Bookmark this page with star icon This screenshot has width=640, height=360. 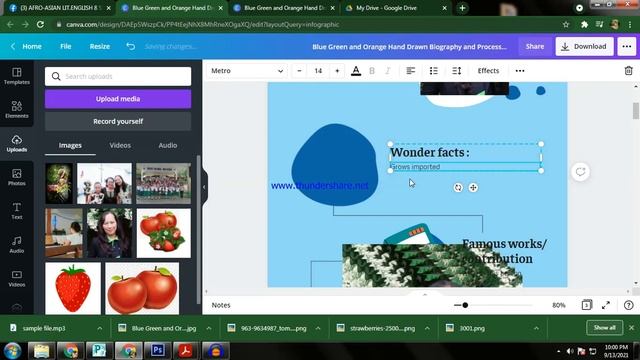click(566, 24)
